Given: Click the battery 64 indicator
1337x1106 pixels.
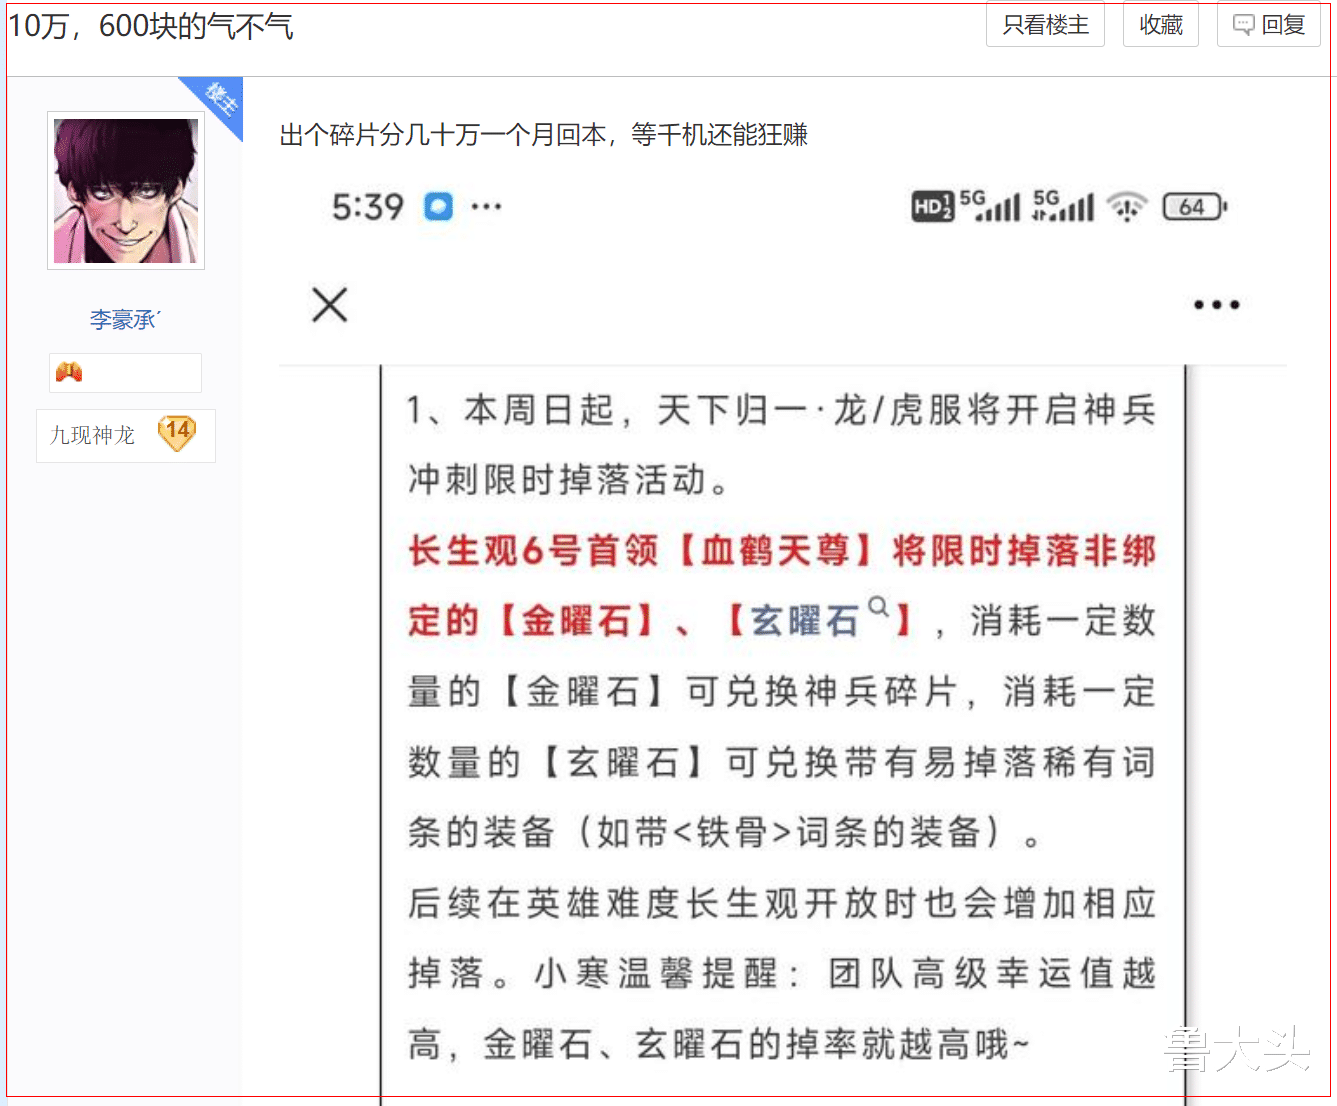Looking at the screenshot, I should (x=1194, y=207).
